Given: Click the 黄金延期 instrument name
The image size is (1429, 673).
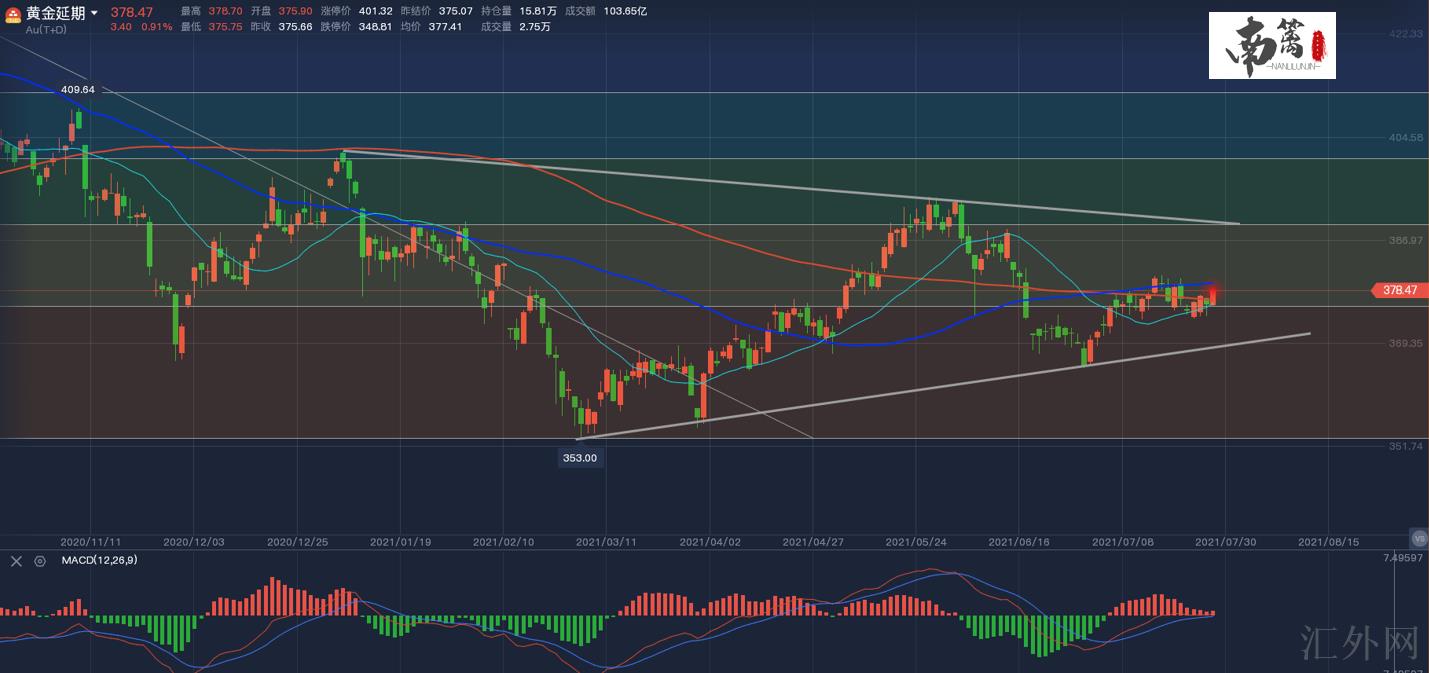Looking at the screenshot, I should (x=55, y=13).
